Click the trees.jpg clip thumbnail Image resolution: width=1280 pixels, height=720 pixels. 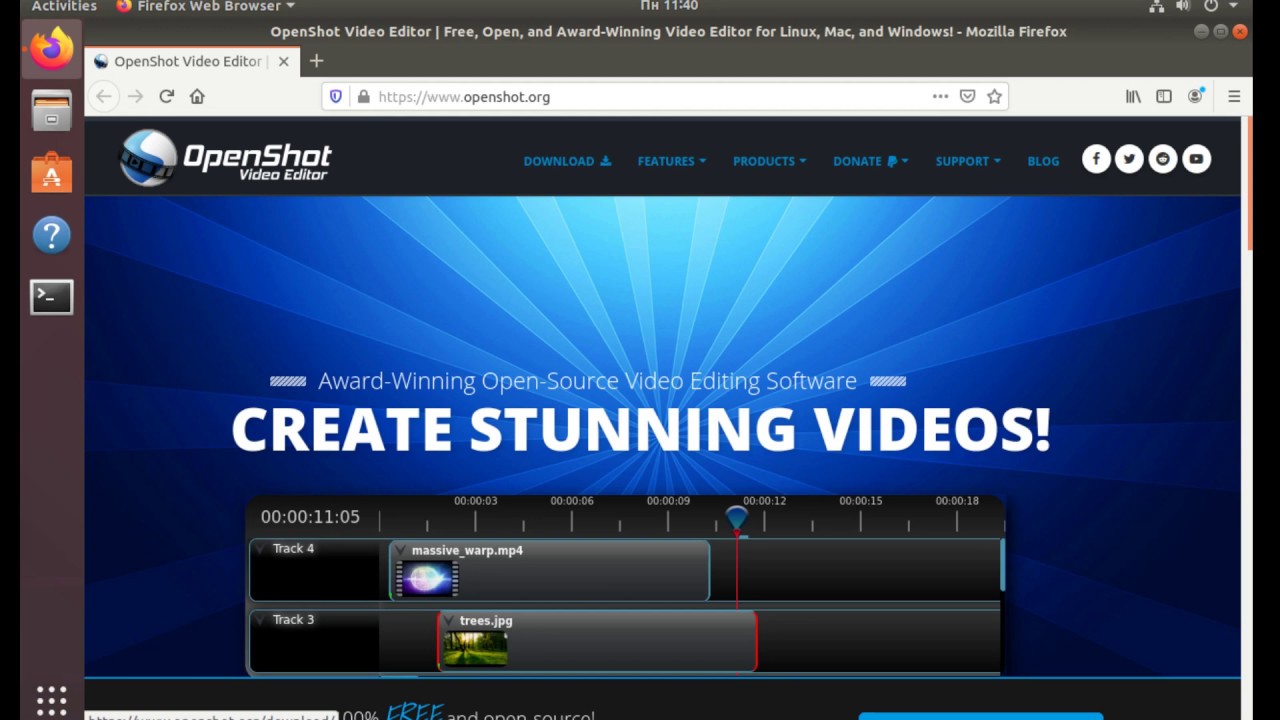pyautogui.click(x=476, y=648)
